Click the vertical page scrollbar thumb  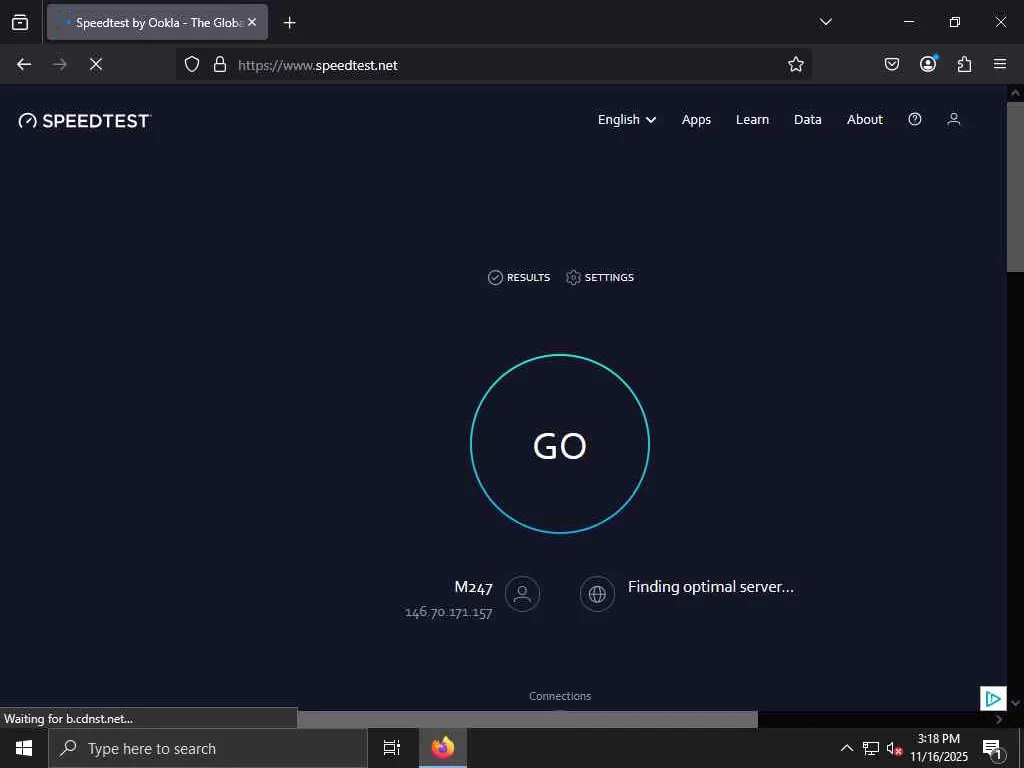tap(1015, 186)
